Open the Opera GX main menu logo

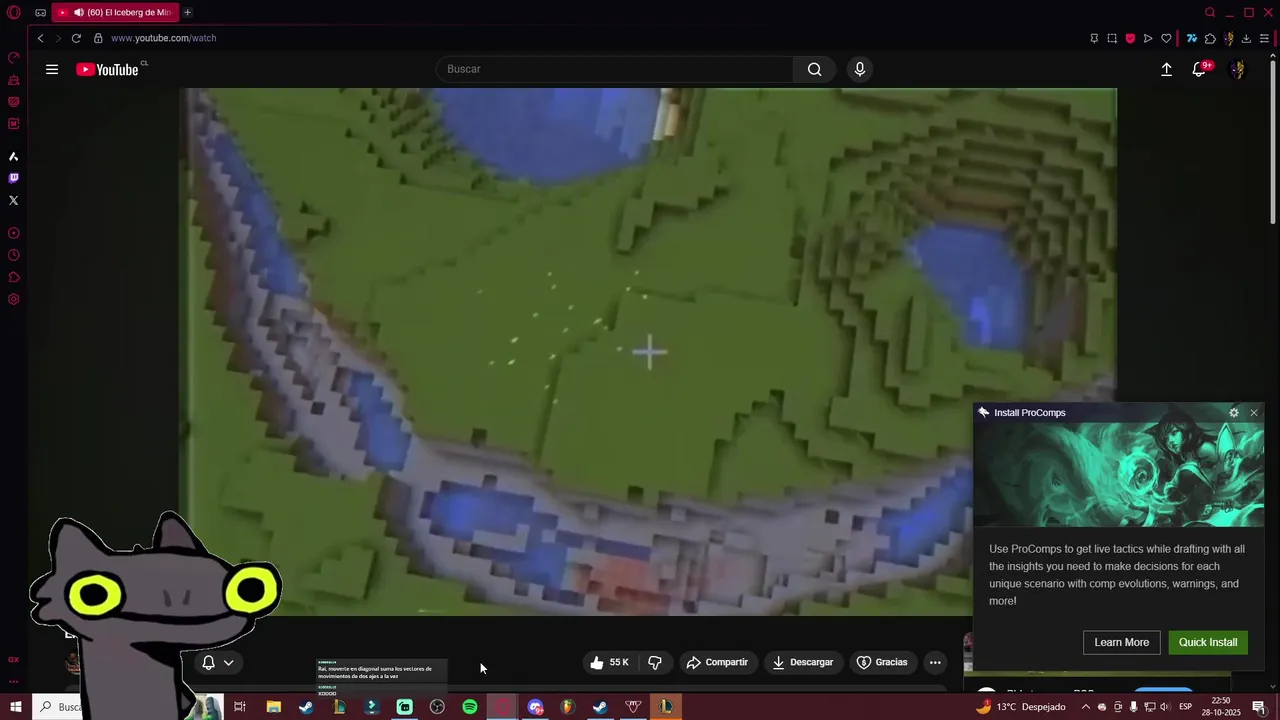click(x=14, y=13)
